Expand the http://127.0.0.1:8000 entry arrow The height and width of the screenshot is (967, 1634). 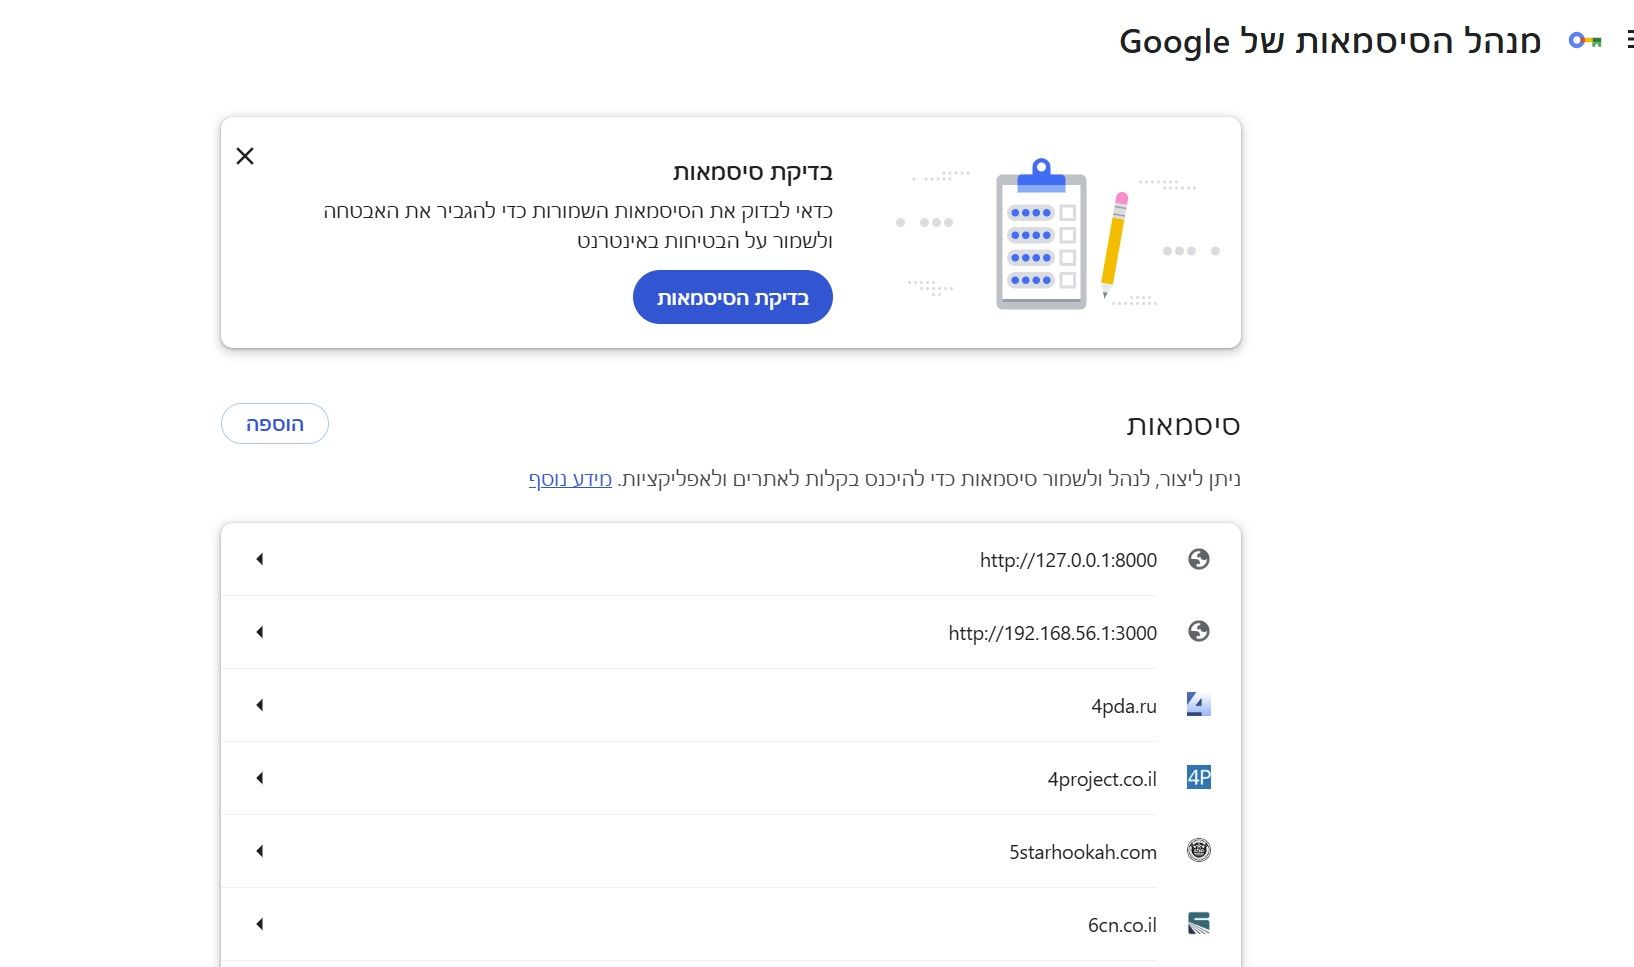(x=260, y=559)
